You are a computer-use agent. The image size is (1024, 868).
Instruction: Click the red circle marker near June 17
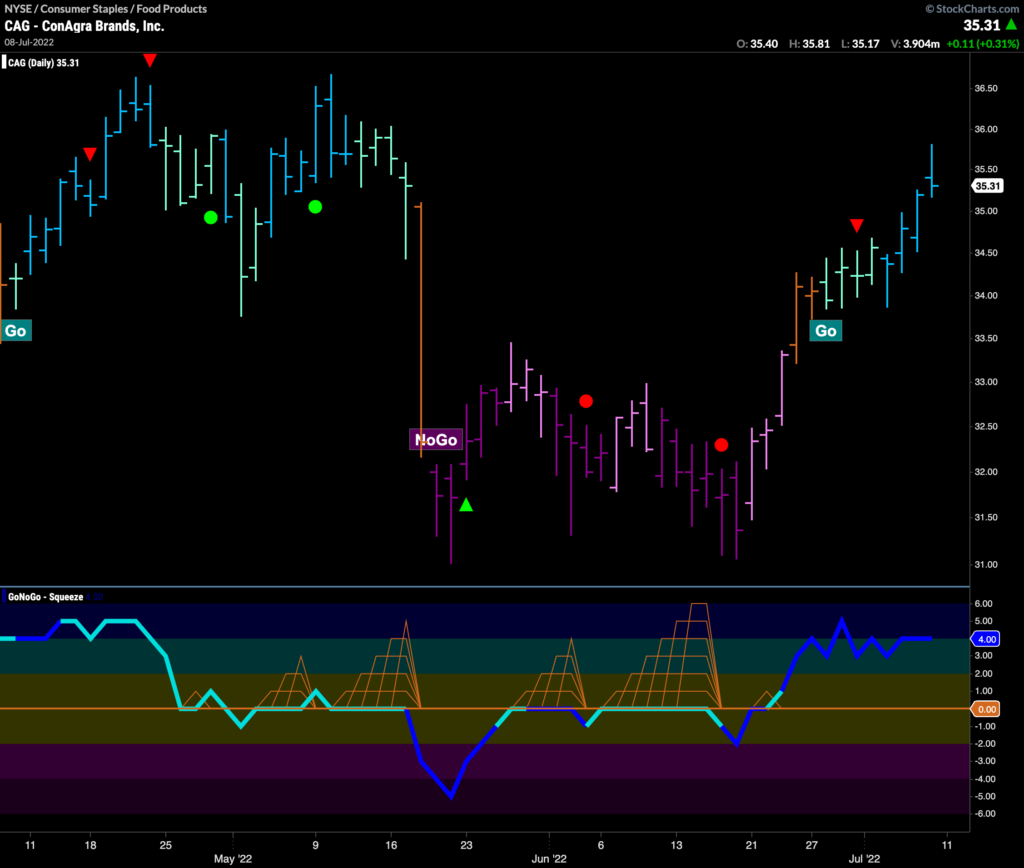coord(722,445)
